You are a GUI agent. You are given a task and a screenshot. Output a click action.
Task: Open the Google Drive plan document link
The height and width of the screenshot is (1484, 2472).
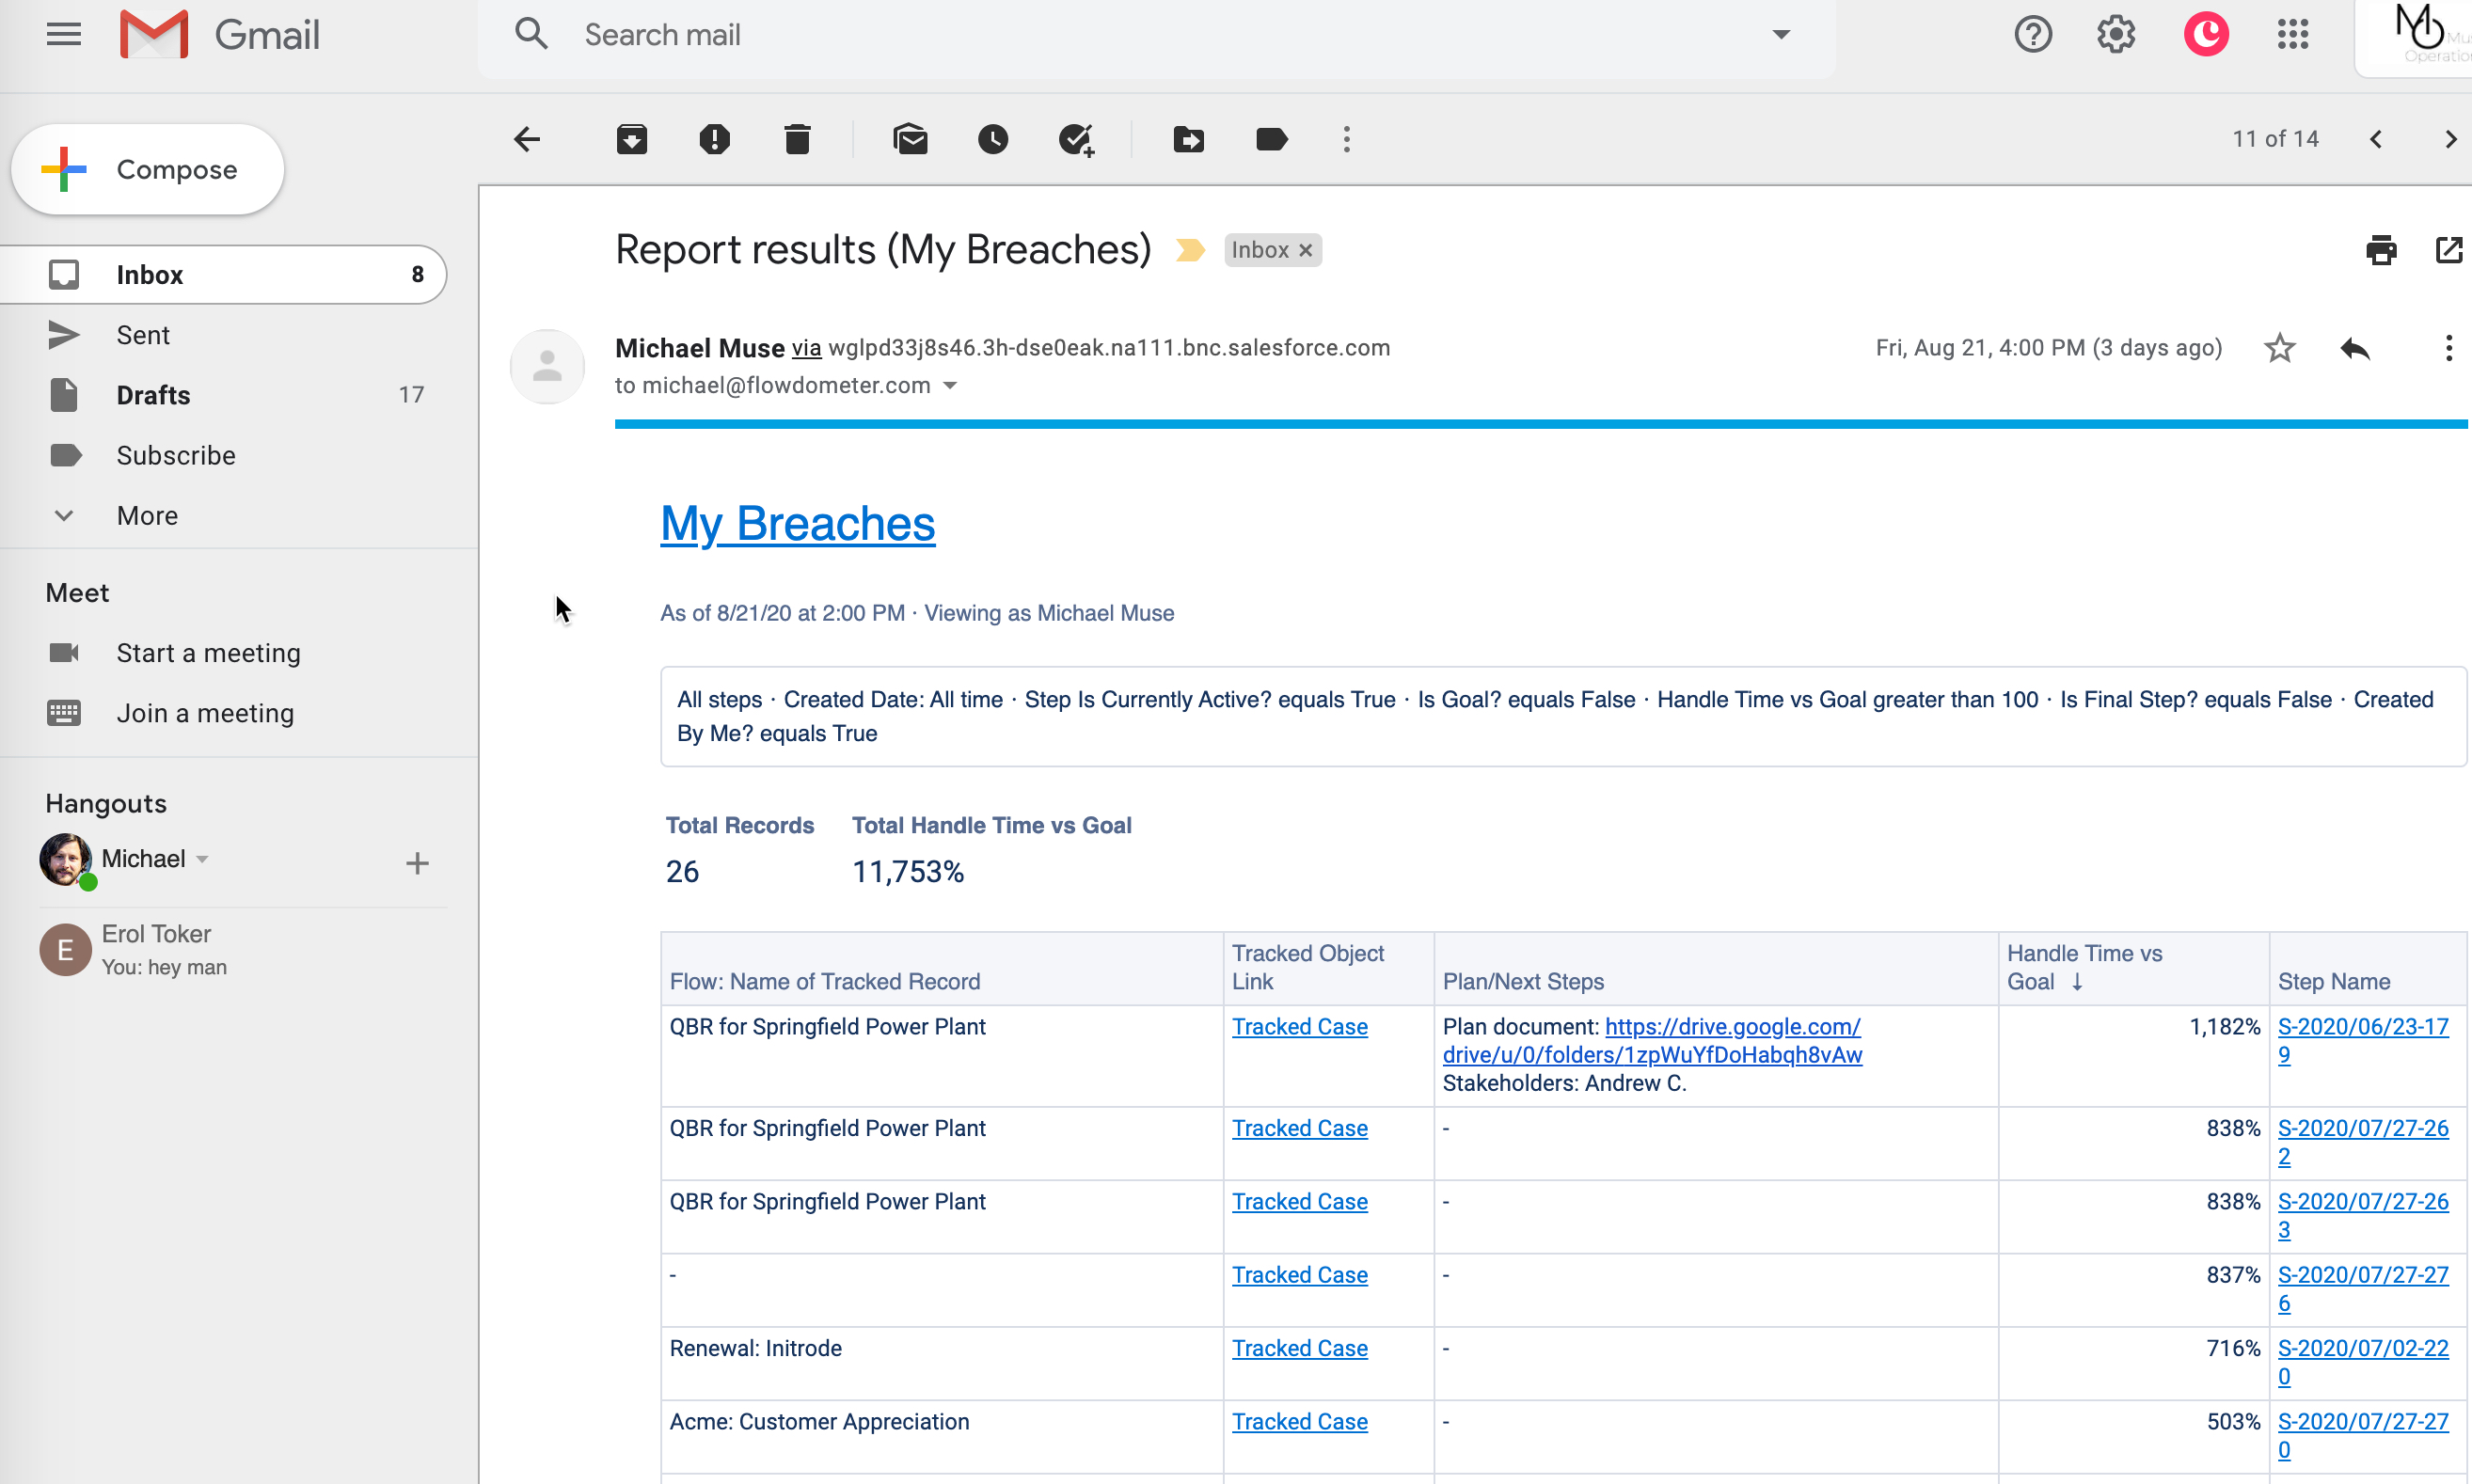[1652, 1041]
